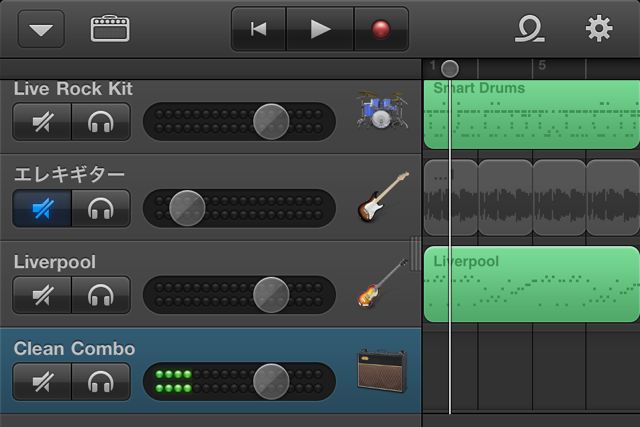The height and width of the screenshot is (427, 640).
Task: Mute the Live Rock Kit track
Action: [42, 122]
